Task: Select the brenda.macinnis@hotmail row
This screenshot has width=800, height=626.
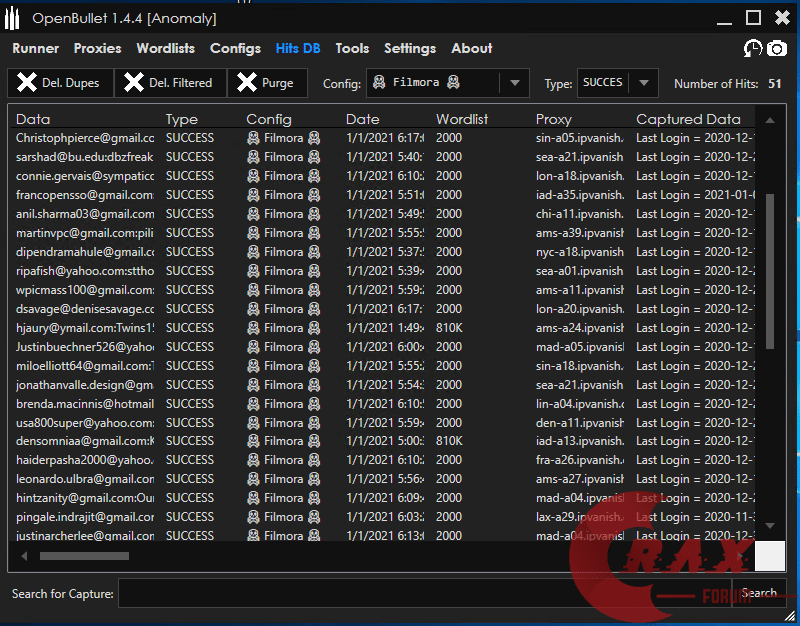Action: click(x=383, y=404)
